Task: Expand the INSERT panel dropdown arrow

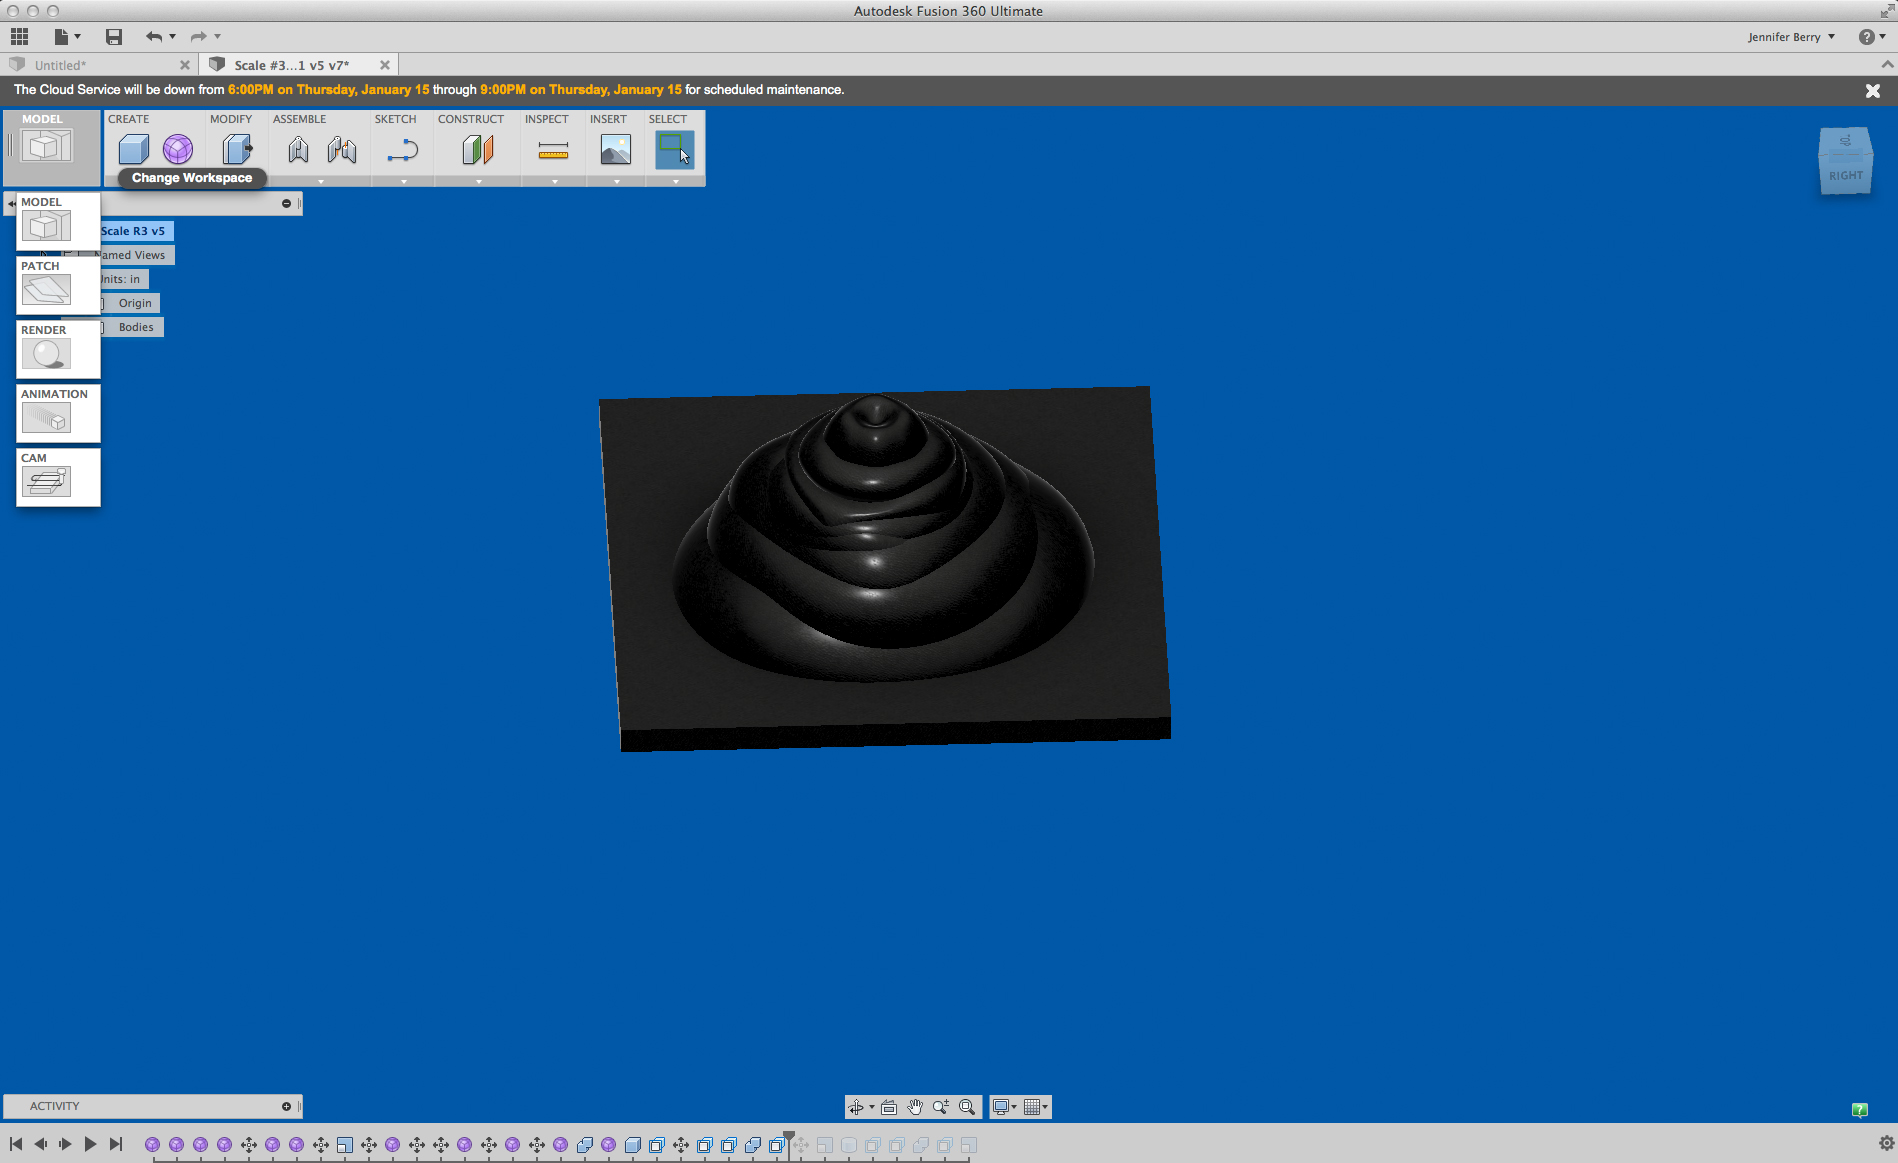Action: [617, 182]
